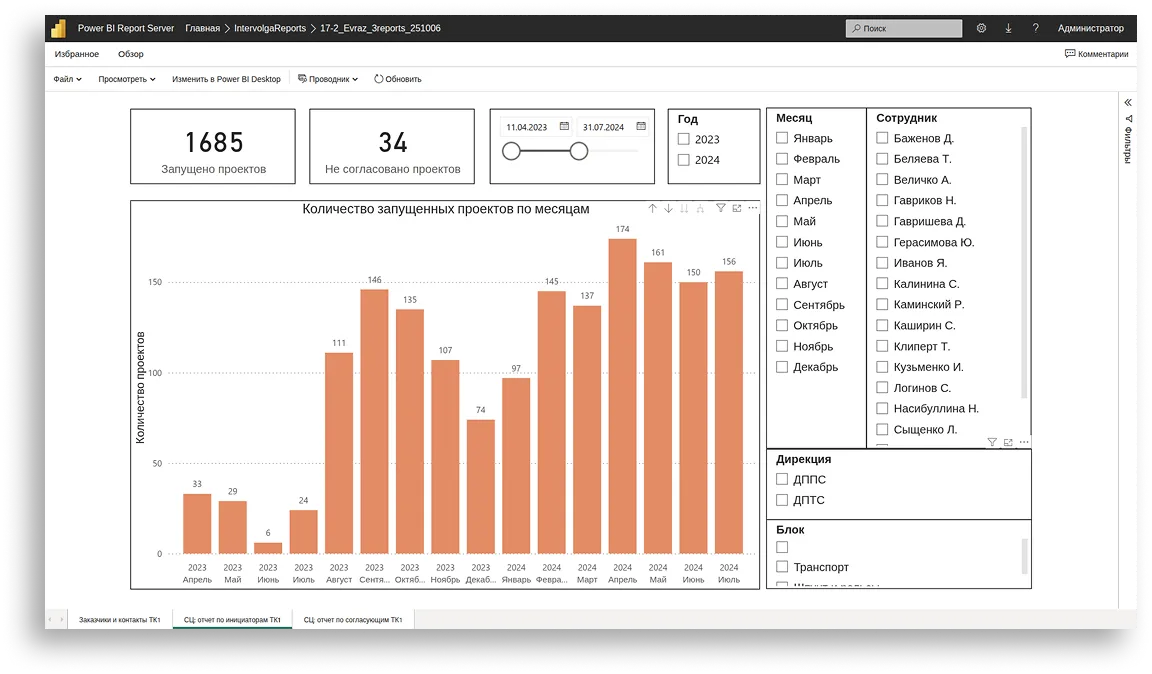The width and height of the screenshot is (1152, 674).
Task: Select the ДППС checkbox under Дирекция
Action: click(782, 479)
